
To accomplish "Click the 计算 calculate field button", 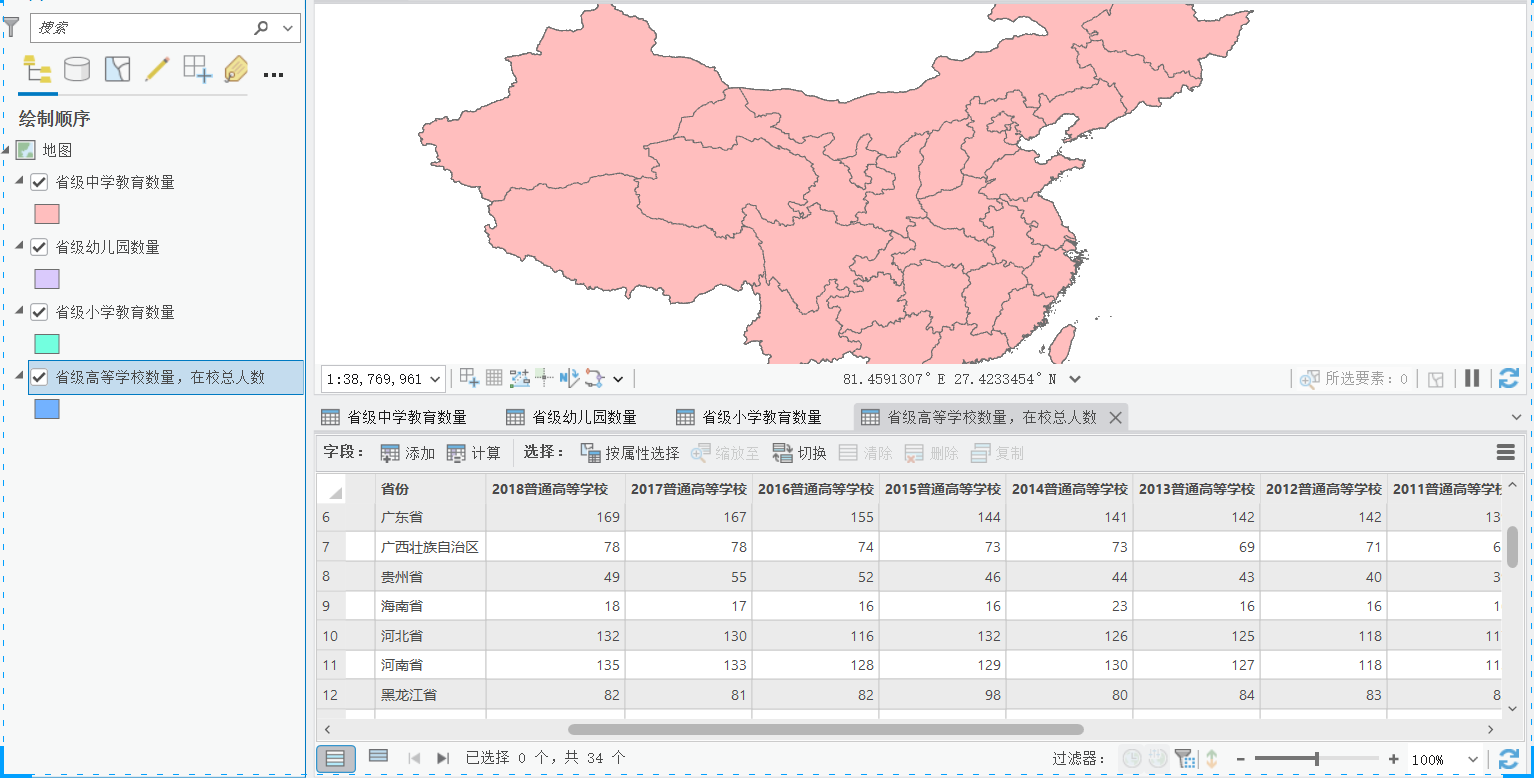I will pyautogui.click(x=473, y=453).
